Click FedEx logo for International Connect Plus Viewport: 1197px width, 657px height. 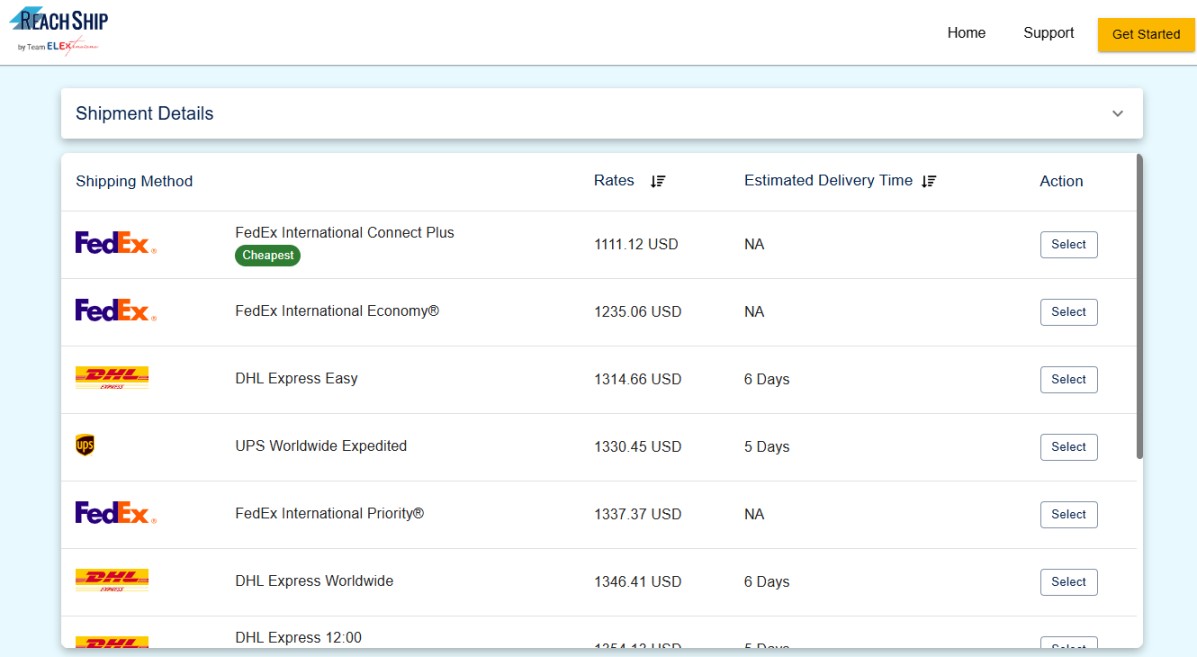click(115, 243)
